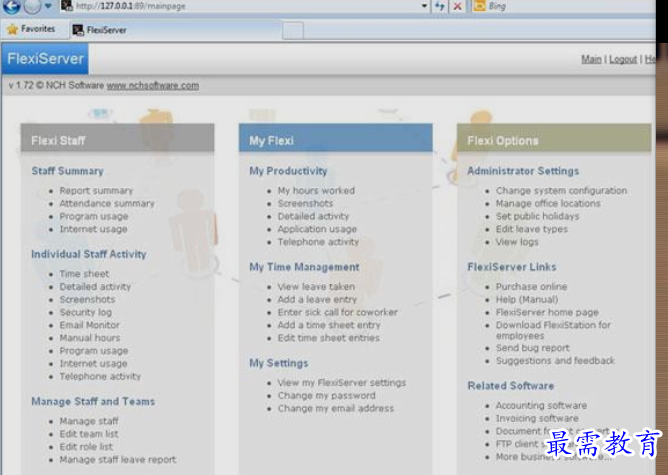Viewport: 668px width, 475px height.
Task: Open Screenshots under My Productivity
Action: point(305,203)
